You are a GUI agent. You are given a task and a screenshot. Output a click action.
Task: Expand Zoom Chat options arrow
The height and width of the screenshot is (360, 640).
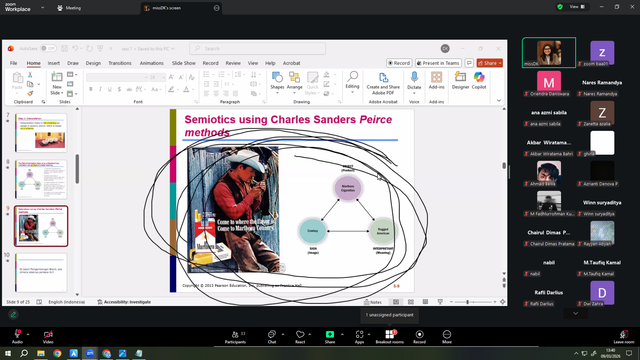click(x=283, y=334)
